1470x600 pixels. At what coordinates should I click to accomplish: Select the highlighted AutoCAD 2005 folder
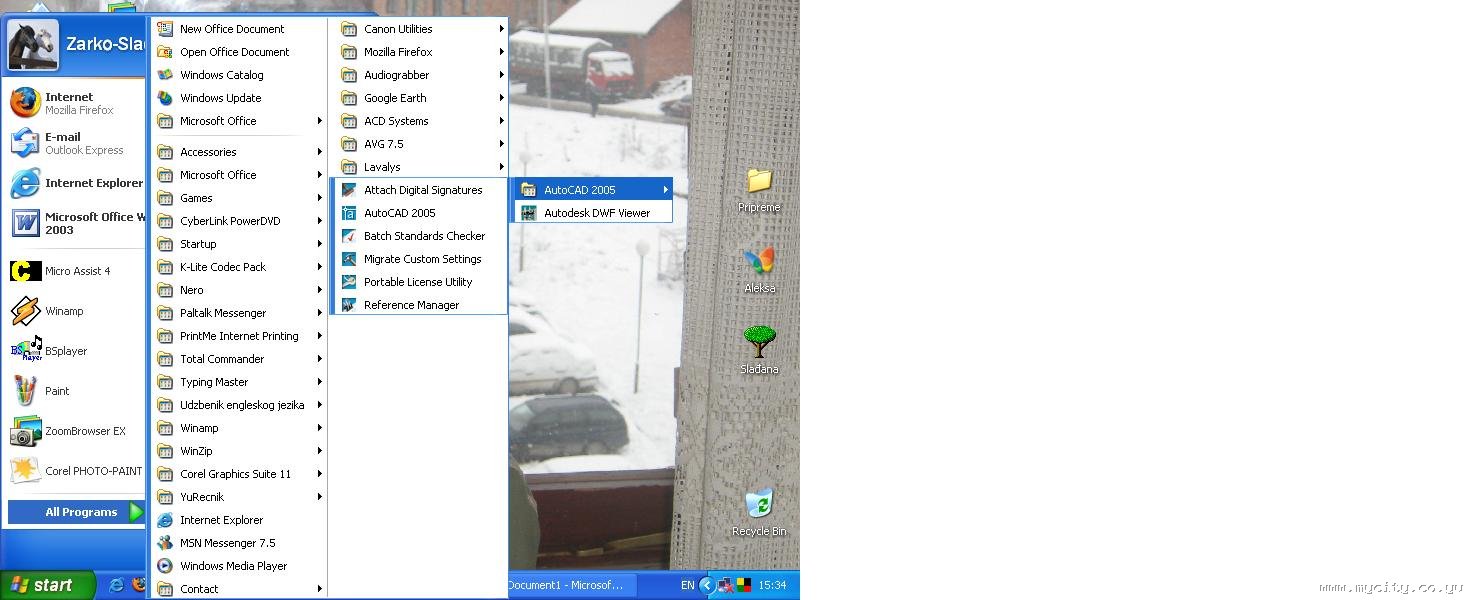[594, 190]
